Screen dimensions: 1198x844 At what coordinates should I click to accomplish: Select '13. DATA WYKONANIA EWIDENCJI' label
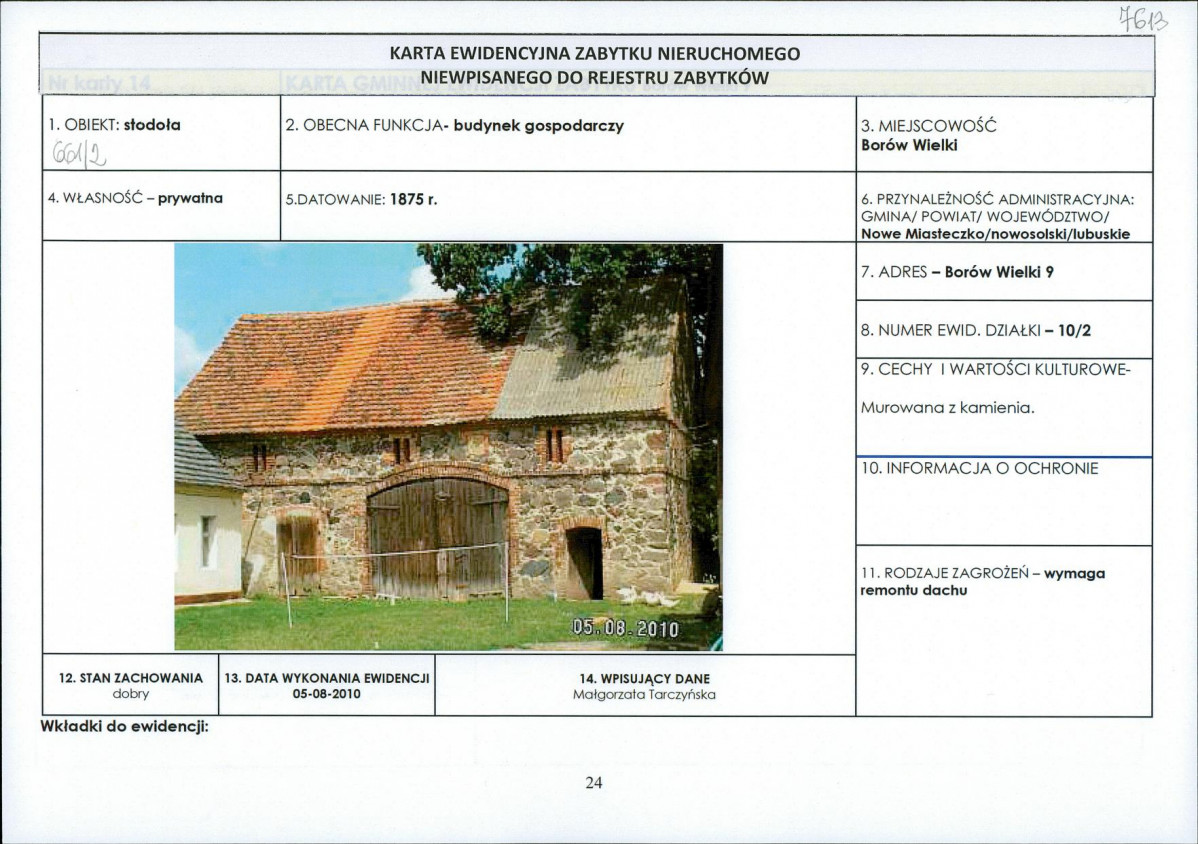click(327, 678)
